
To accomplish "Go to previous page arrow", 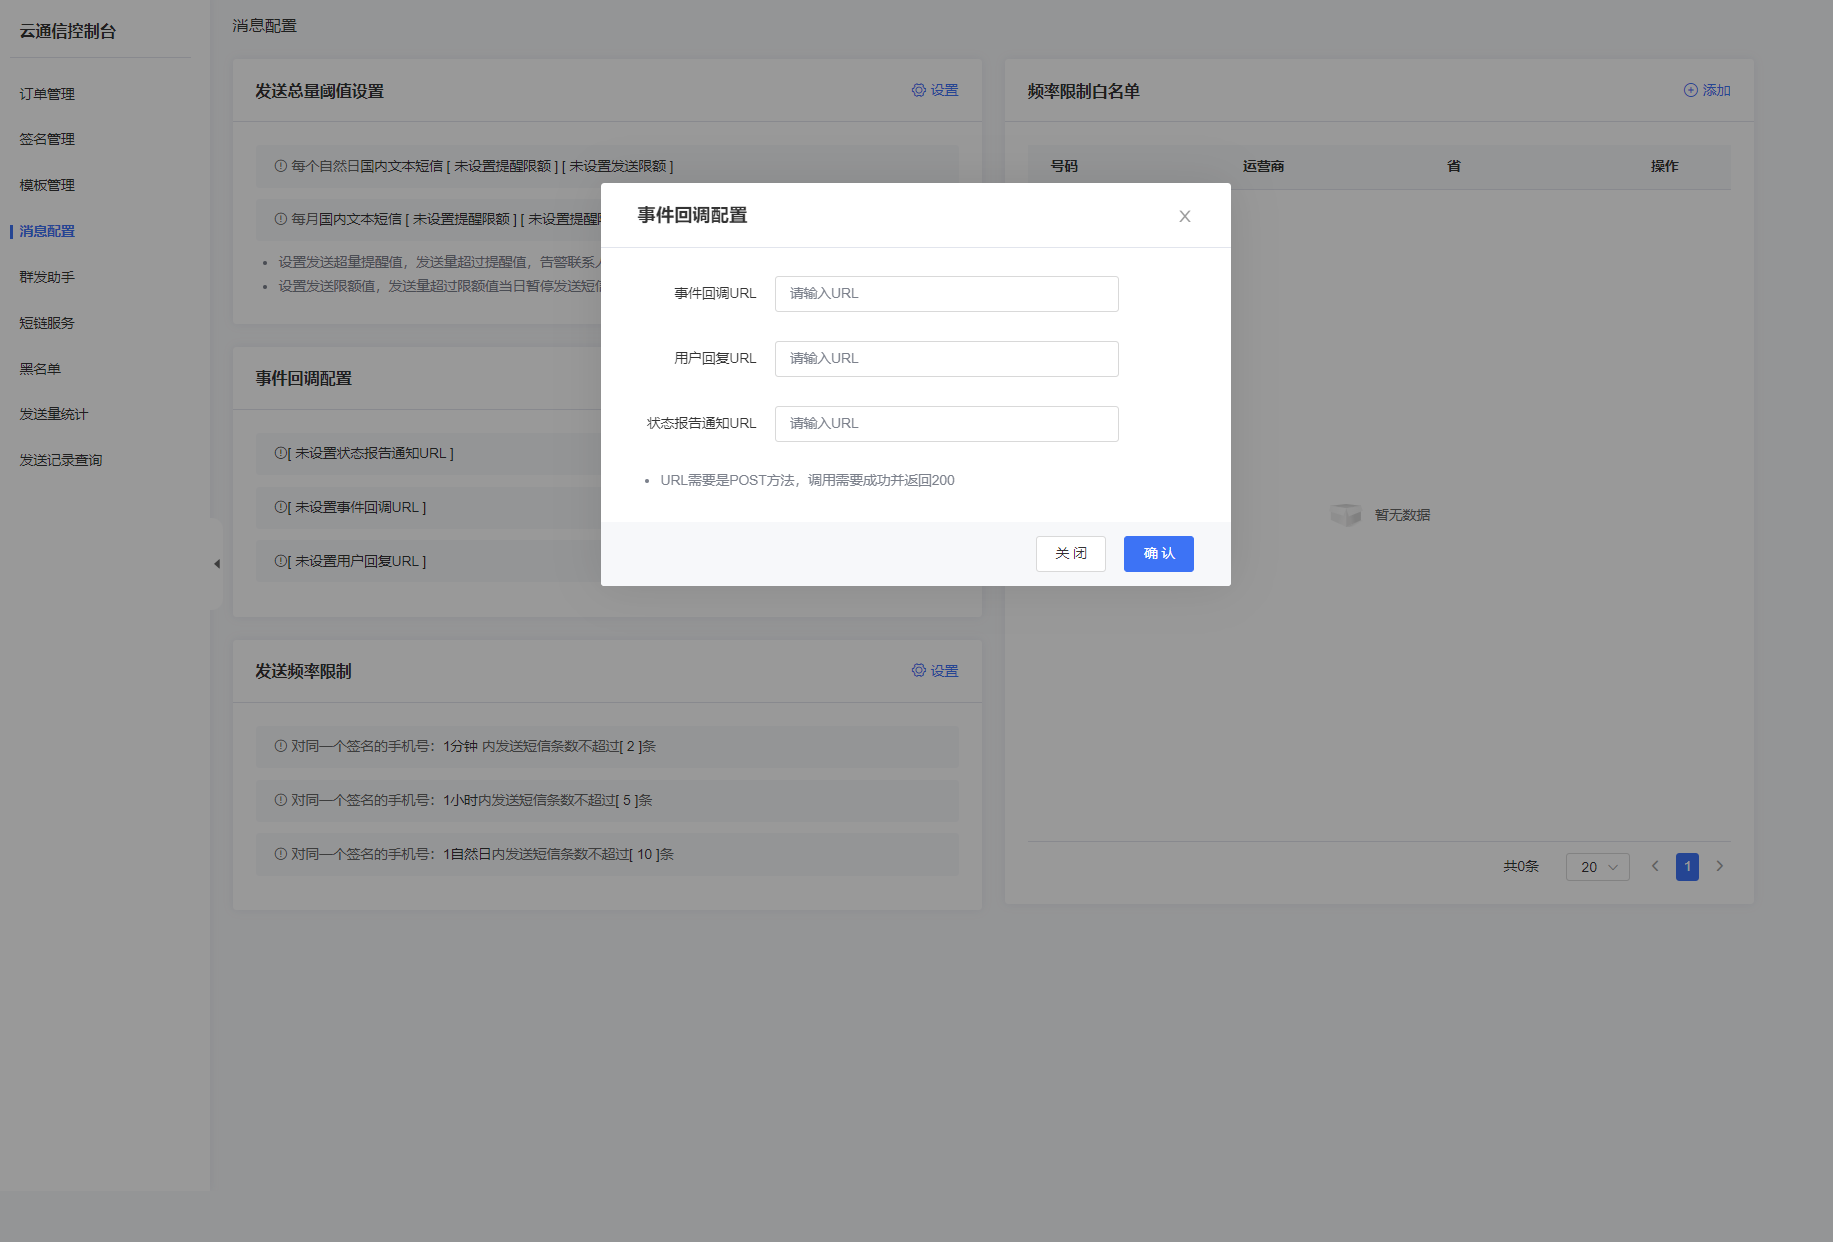I will (x=1655, y=866).
